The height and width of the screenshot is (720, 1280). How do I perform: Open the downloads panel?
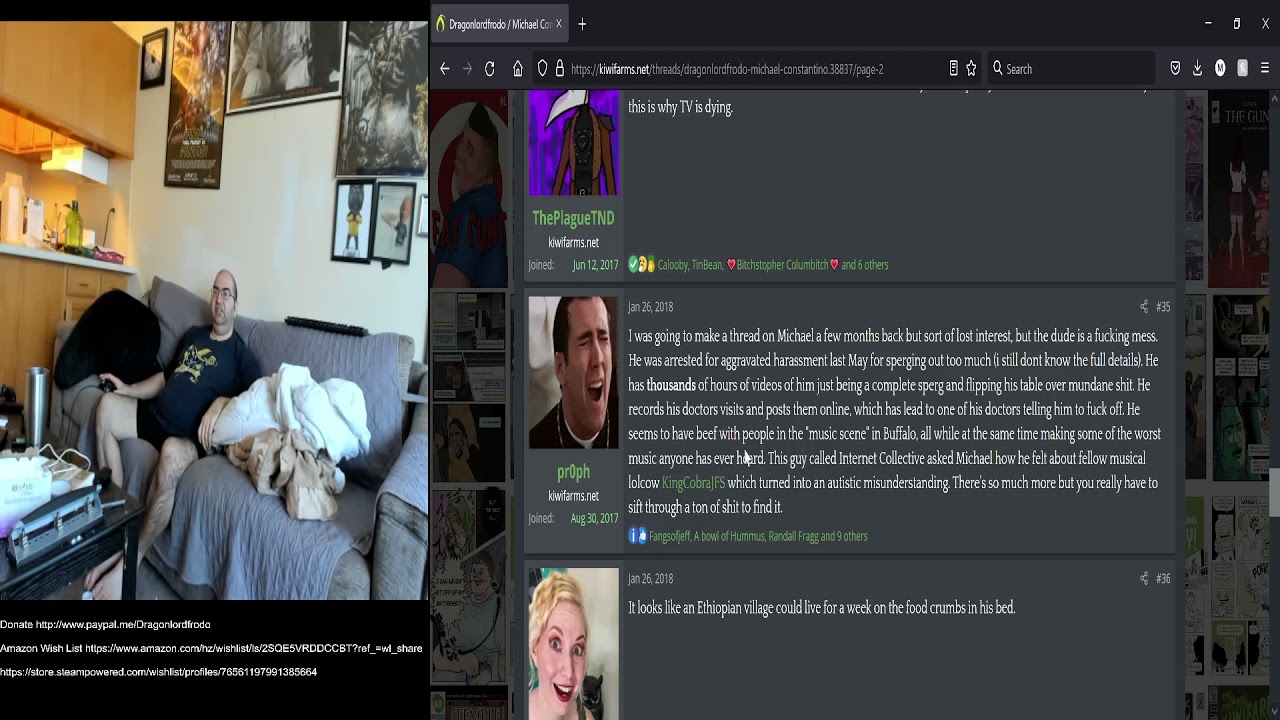pyautogui.click(x=1197, y=69)
